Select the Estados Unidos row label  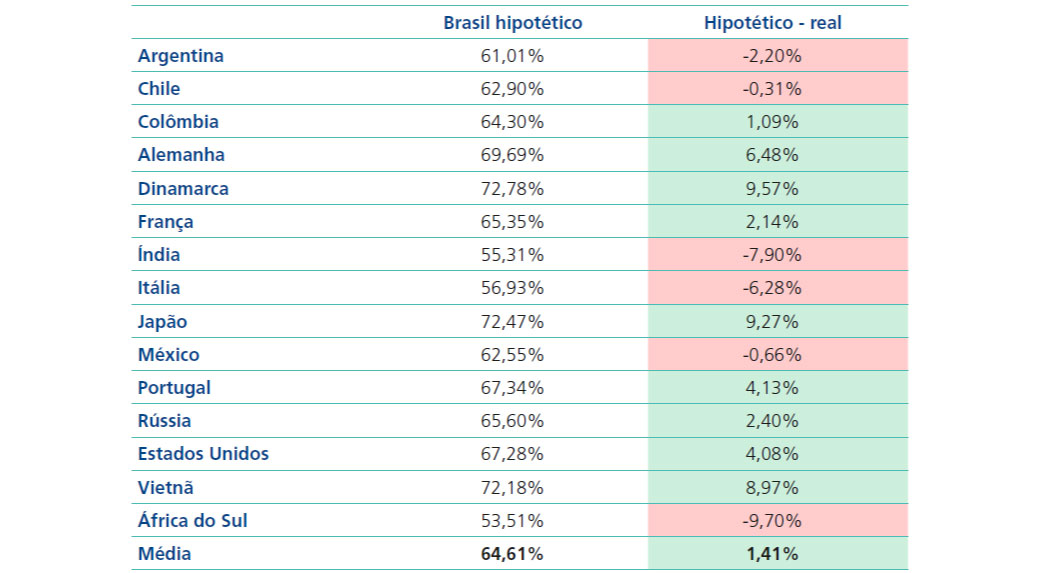pyautogui.click(x=203, y=454)
